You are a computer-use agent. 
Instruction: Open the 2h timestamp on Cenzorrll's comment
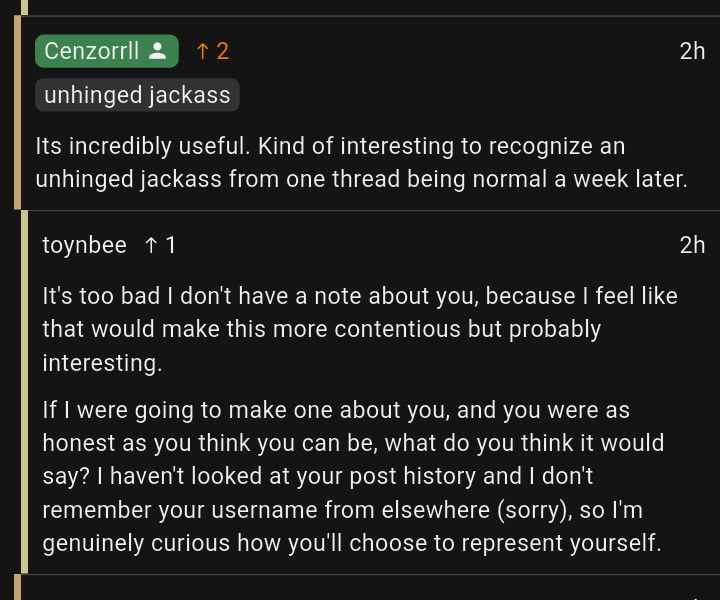click(x=692, y=51)
